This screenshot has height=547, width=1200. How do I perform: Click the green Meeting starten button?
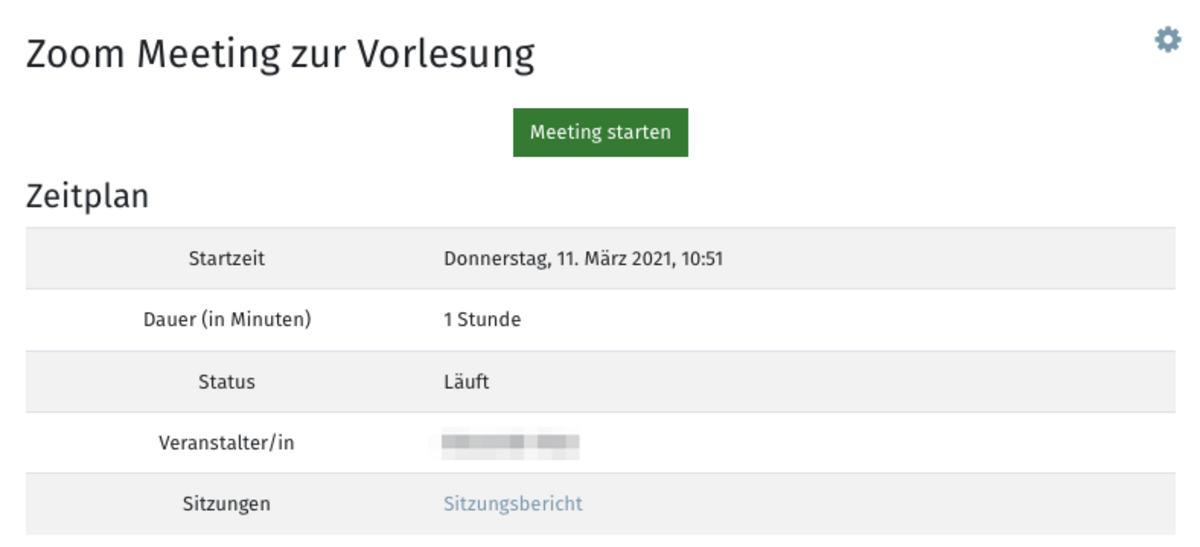[x=600, y=132]
